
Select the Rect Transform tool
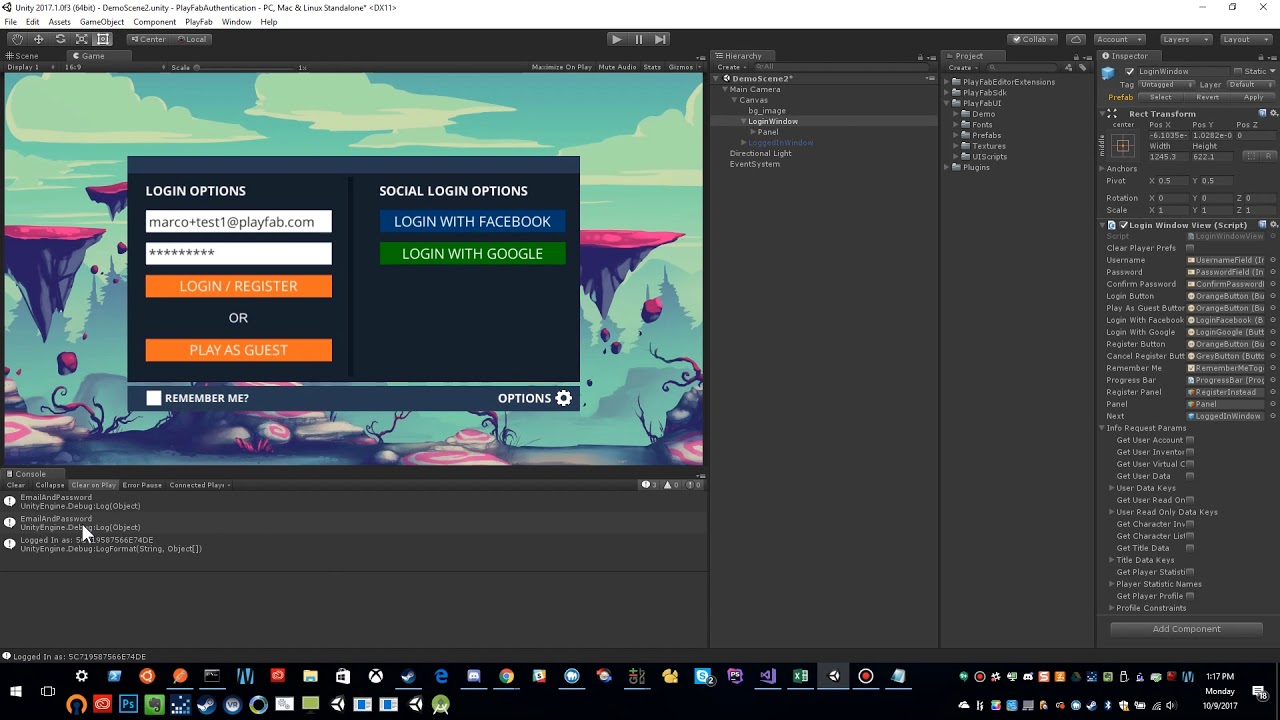[103, 39]
